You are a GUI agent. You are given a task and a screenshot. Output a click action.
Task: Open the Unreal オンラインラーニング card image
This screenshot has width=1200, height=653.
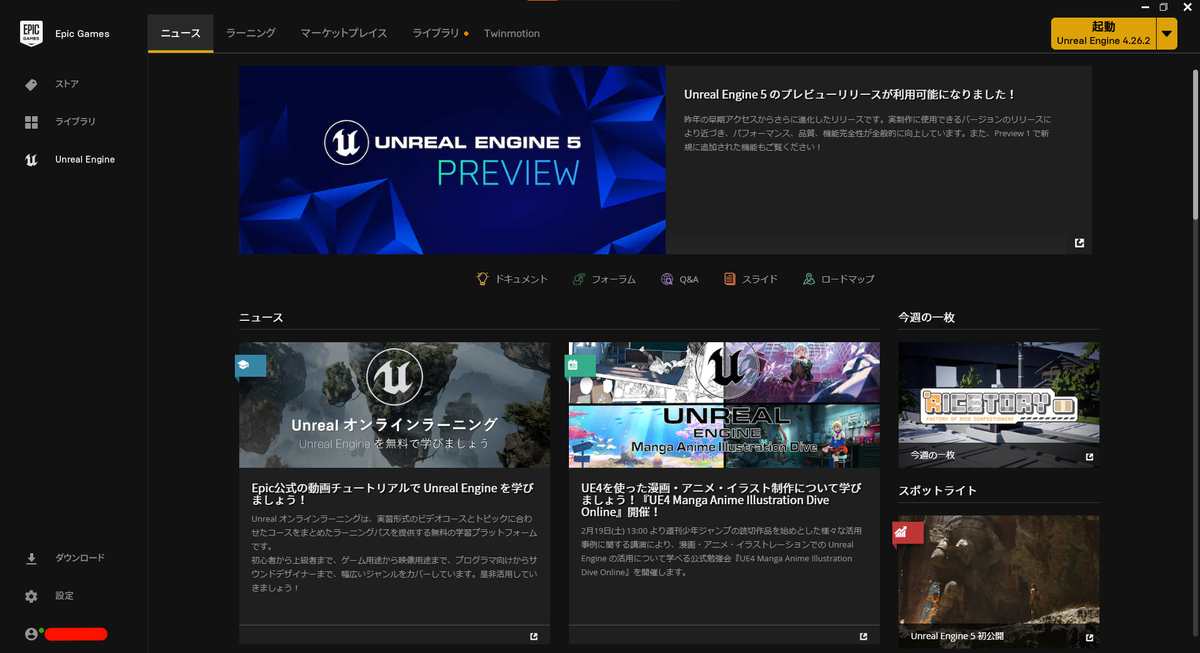pyautogui.click(x=394, y=405)
